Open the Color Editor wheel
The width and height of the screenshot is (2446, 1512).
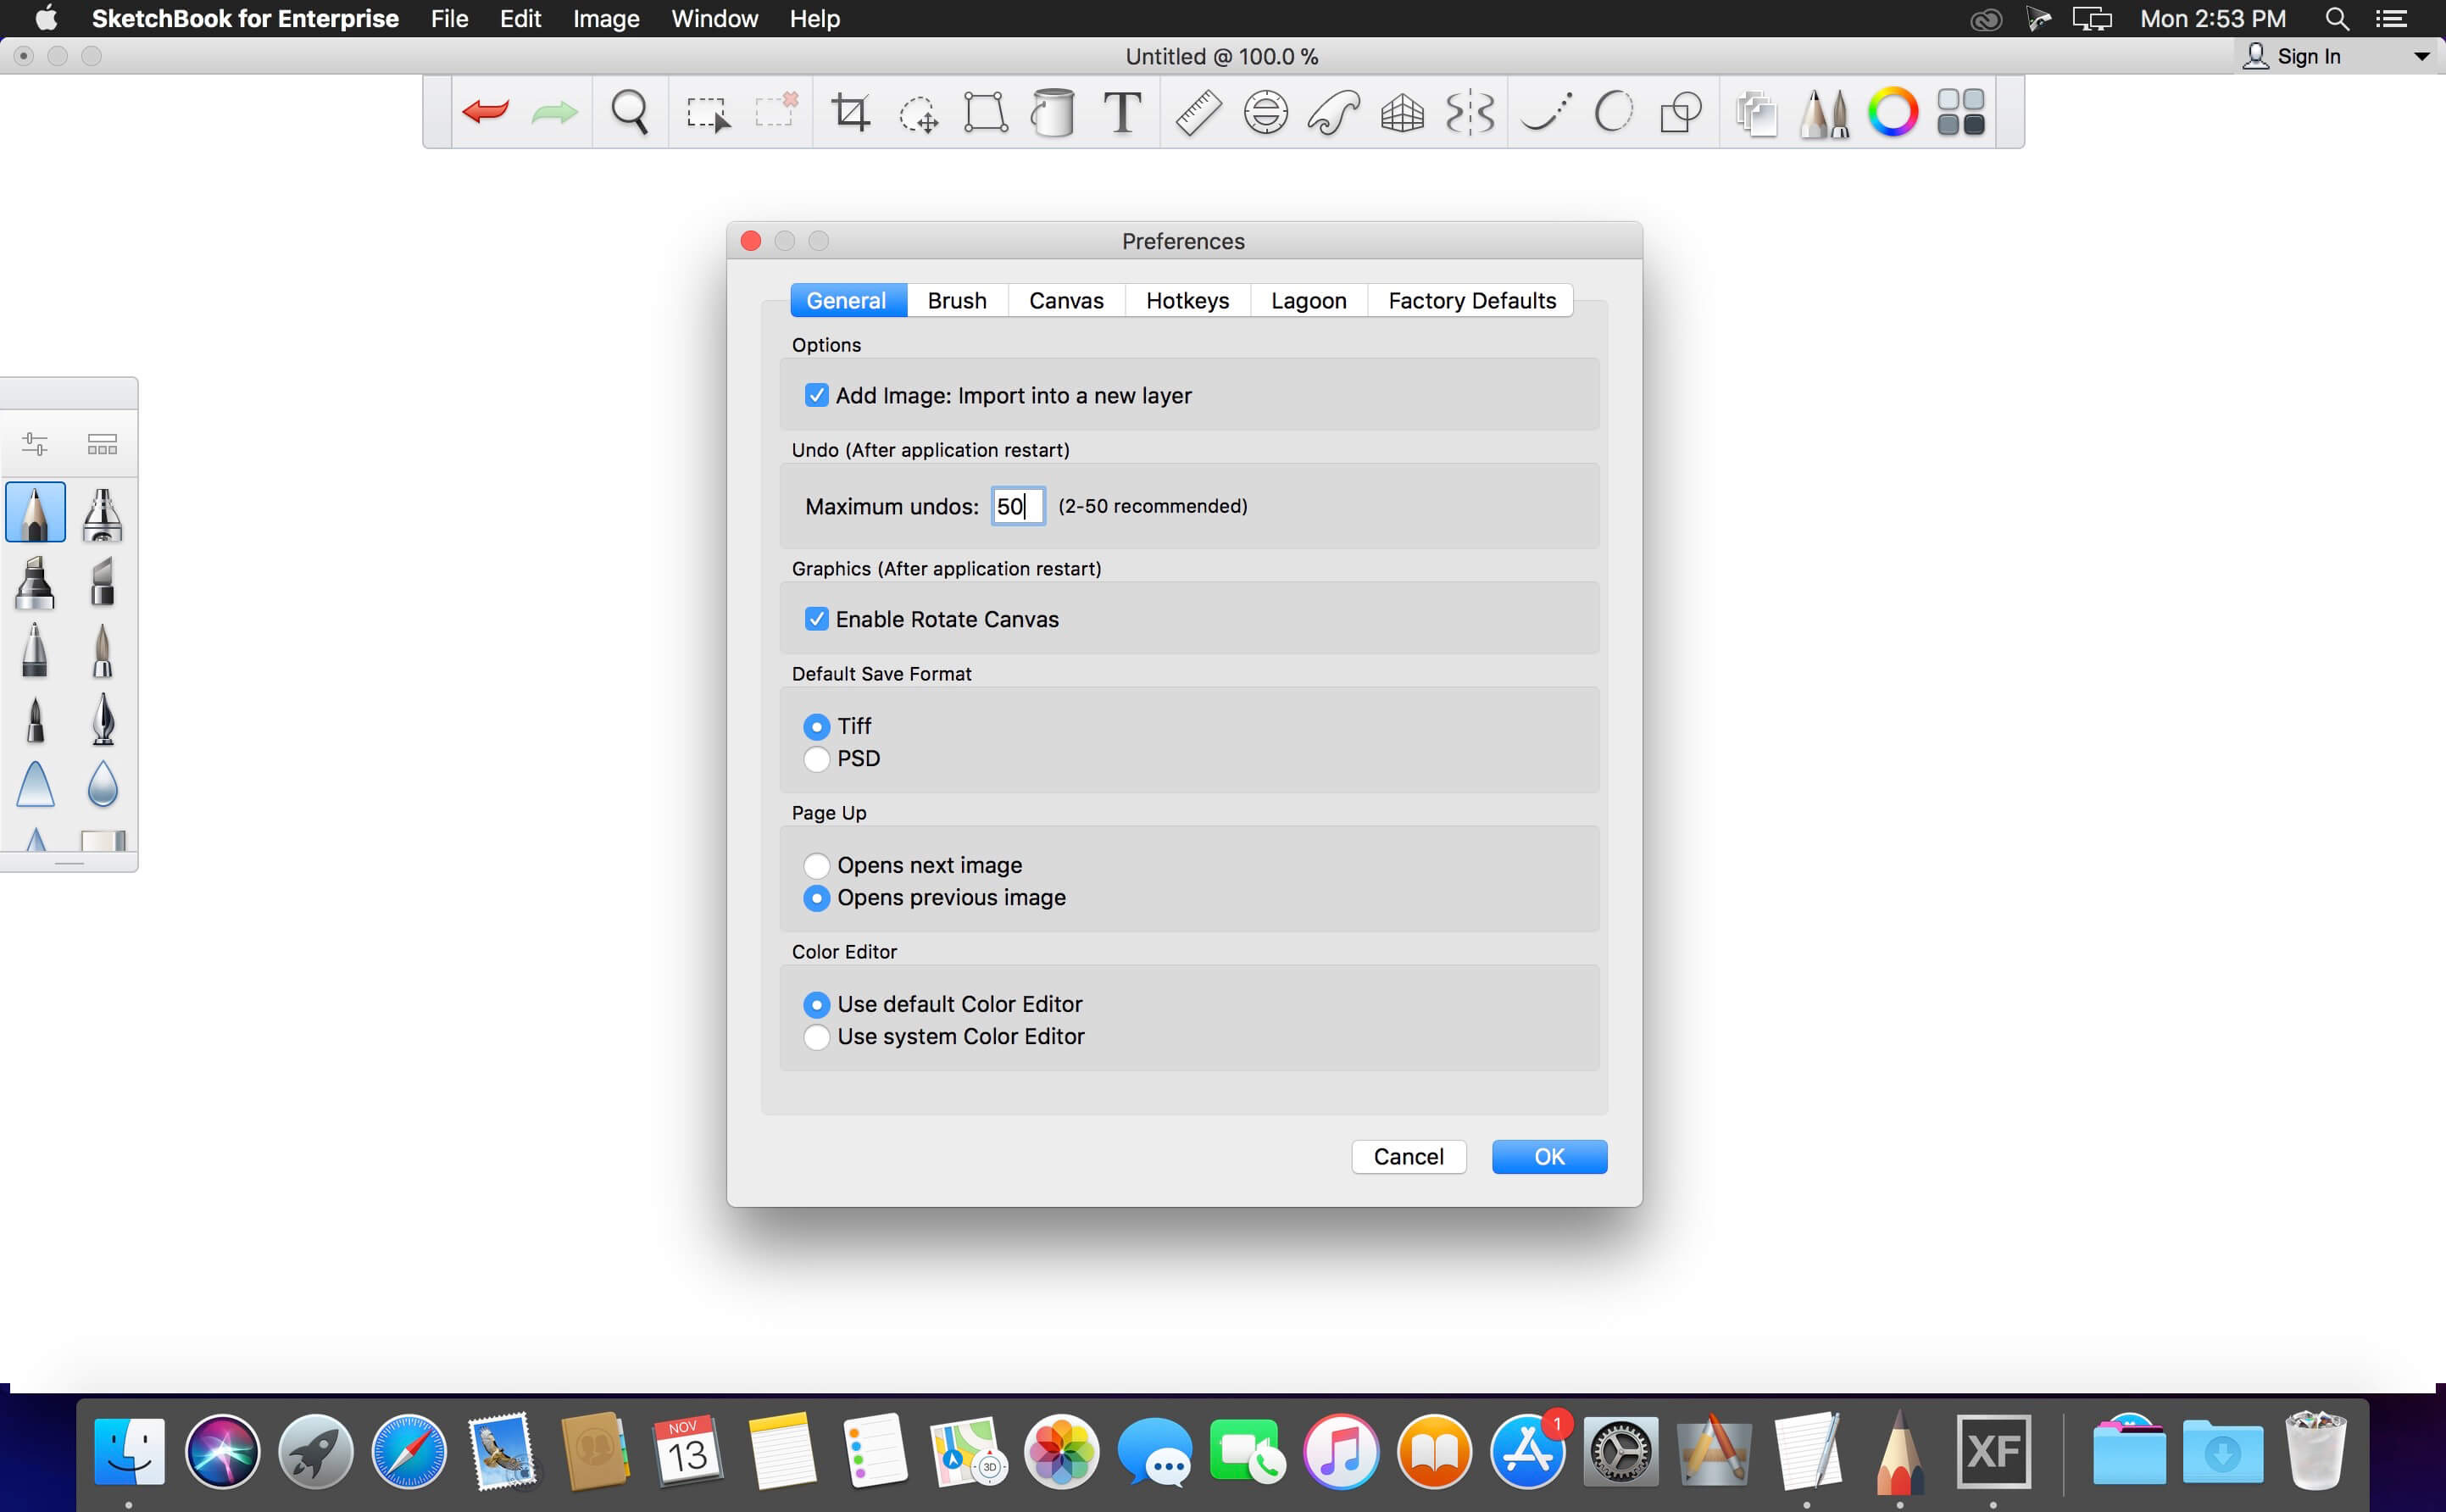(x=1892, y=112)
